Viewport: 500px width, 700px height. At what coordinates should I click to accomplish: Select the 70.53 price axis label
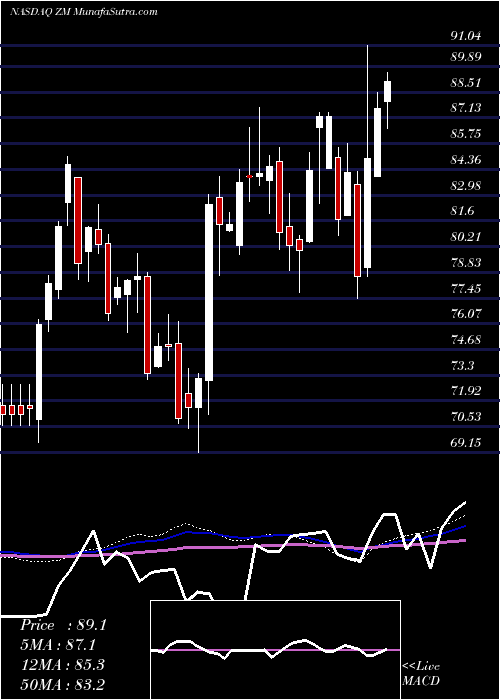(466, 417)
